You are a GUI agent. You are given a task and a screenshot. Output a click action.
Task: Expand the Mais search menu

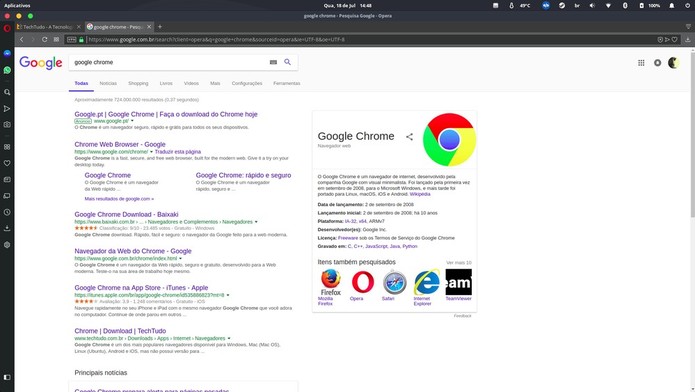(215, 83)
